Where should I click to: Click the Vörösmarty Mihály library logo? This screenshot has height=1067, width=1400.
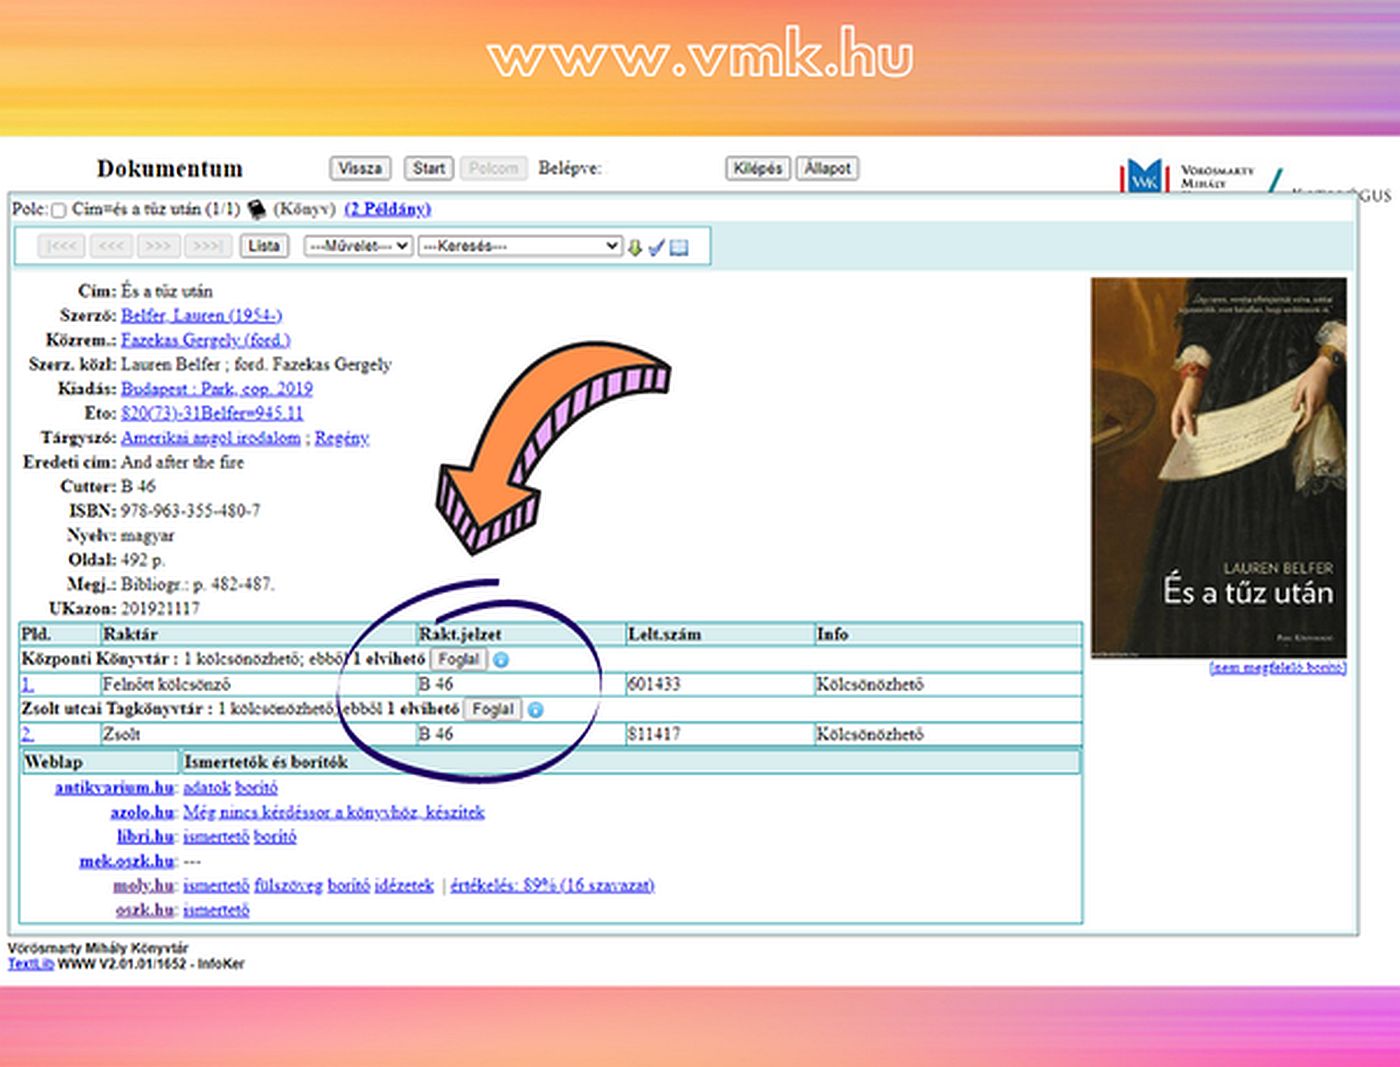[x=1144, y=176]
